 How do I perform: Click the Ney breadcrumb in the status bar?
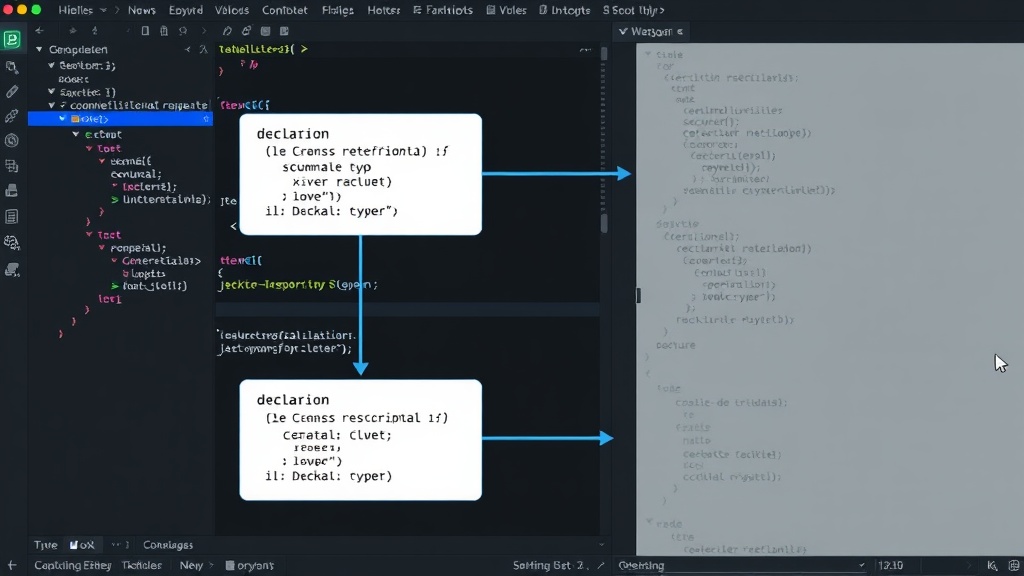(191, 566)
